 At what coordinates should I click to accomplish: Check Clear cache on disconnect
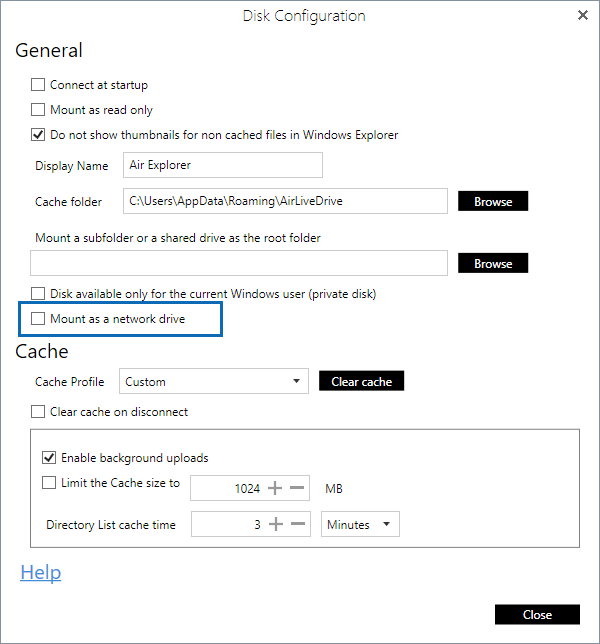38,411
